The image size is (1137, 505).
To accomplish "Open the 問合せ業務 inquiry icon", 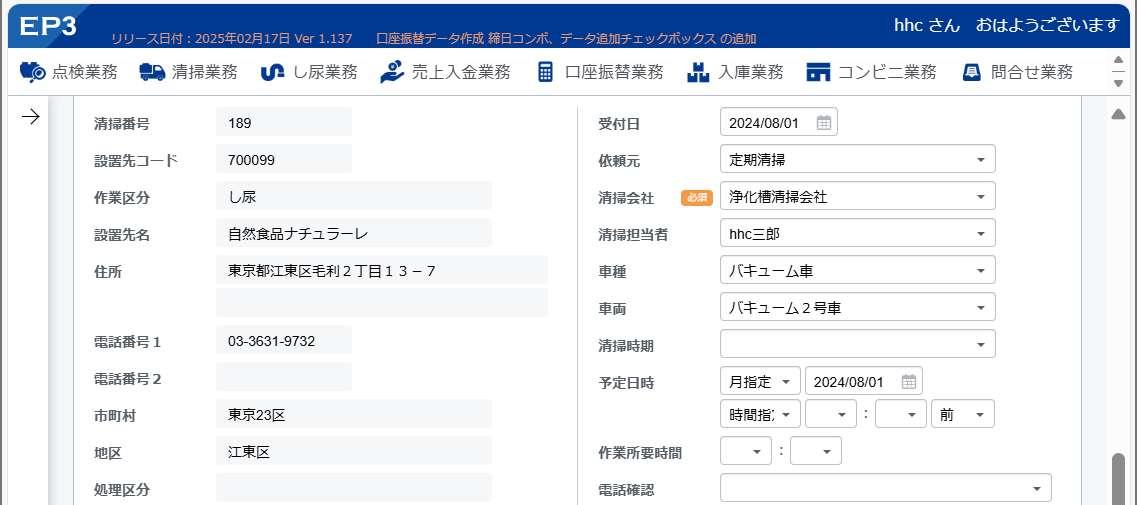I will 971,72.
